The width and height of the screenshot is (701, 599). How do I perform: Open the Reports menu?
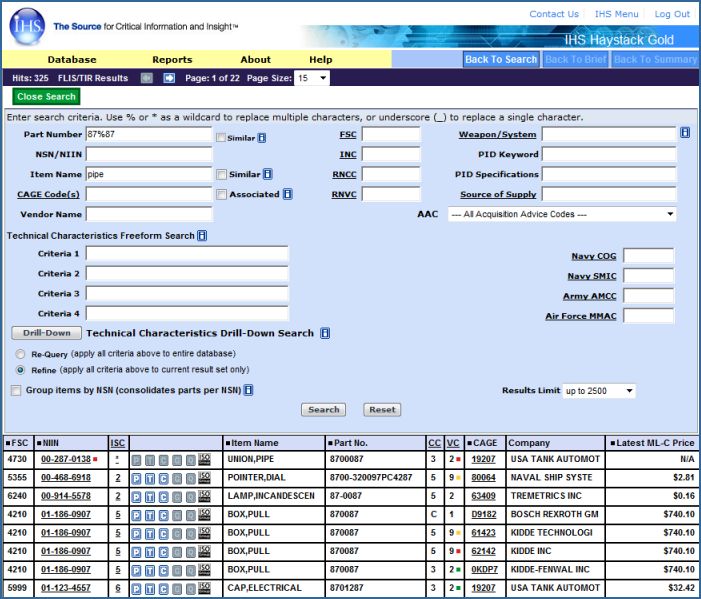172,59
